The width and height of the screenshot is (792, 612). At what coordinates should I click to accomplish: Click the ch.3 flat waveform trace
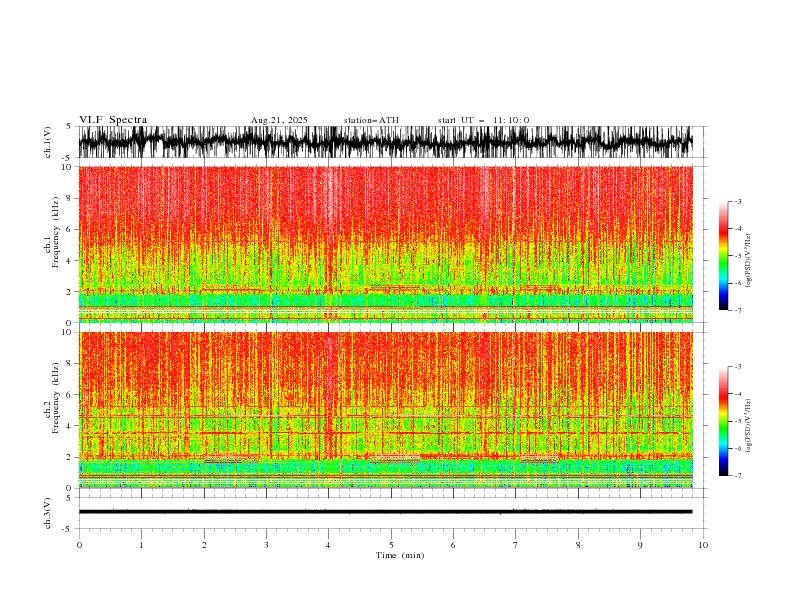(386, 512)
